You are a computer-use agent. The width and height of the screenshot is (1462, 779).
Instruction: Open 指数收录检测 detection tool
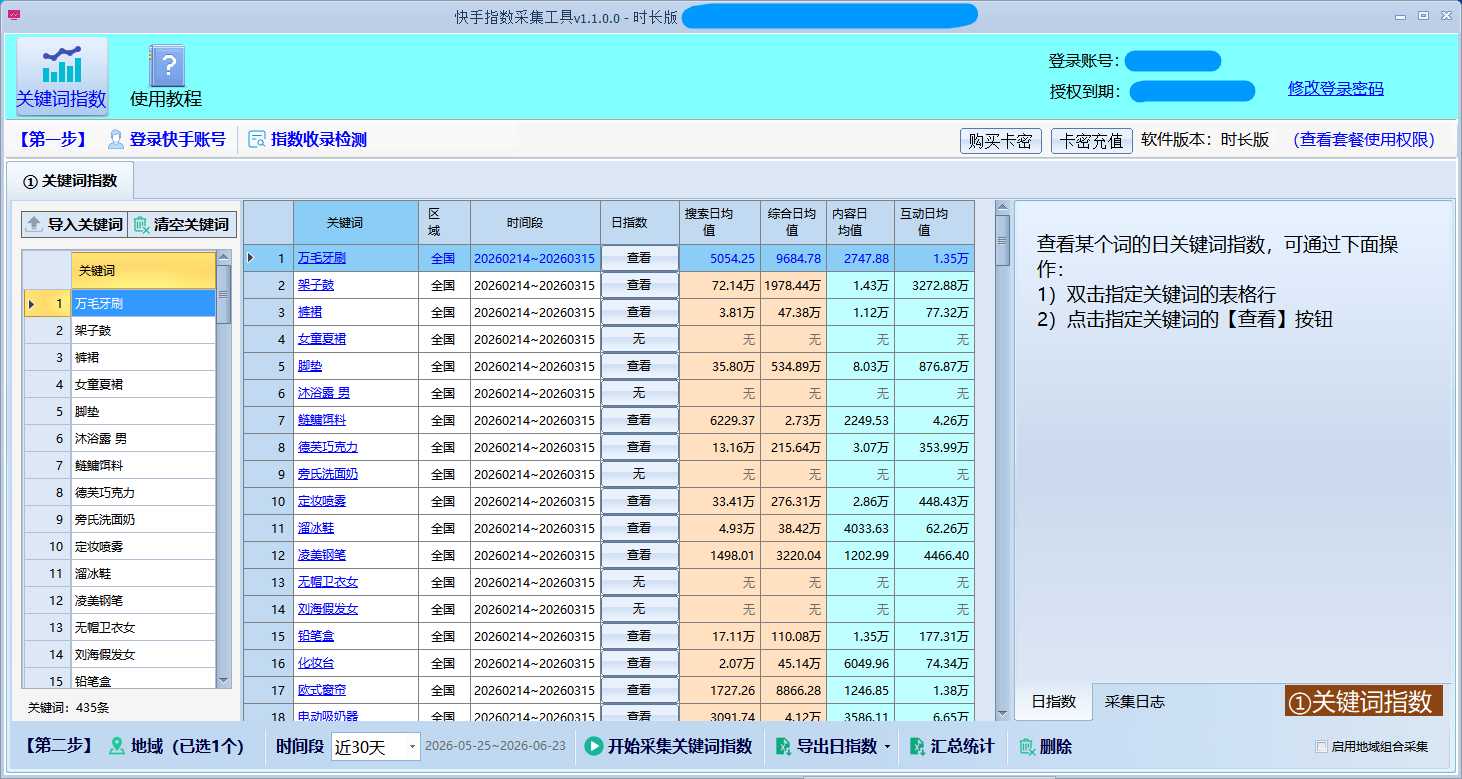pos(307,139)
